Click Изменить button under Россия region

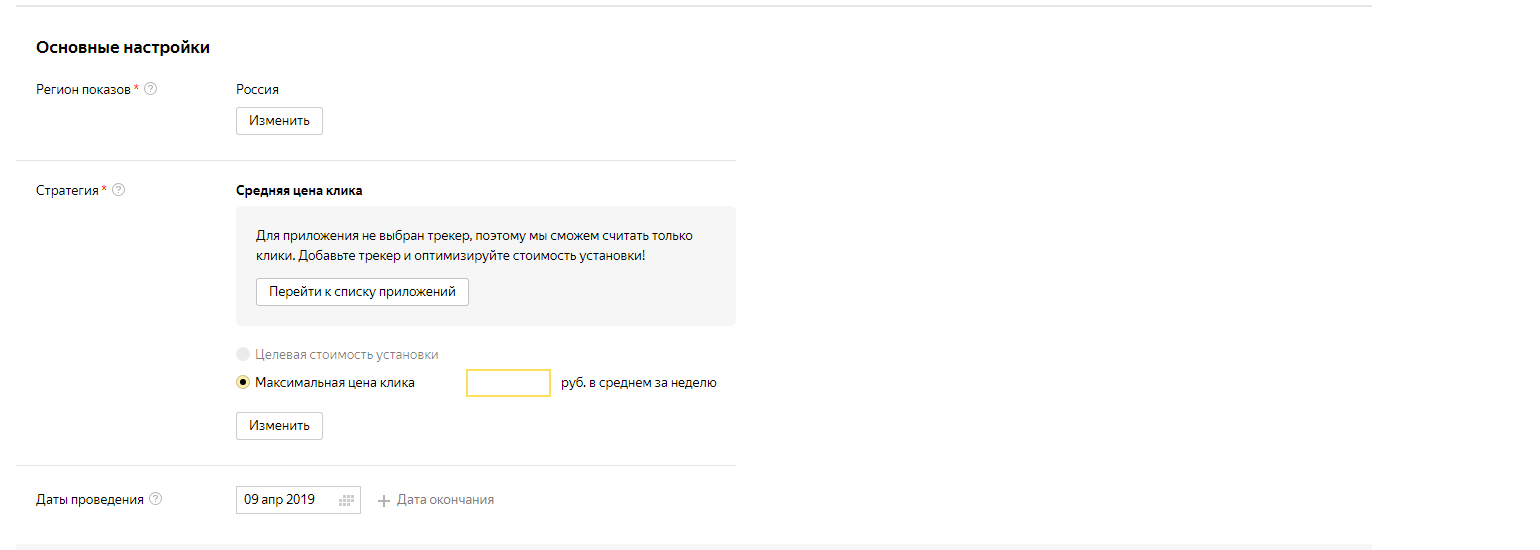[279, 121]
